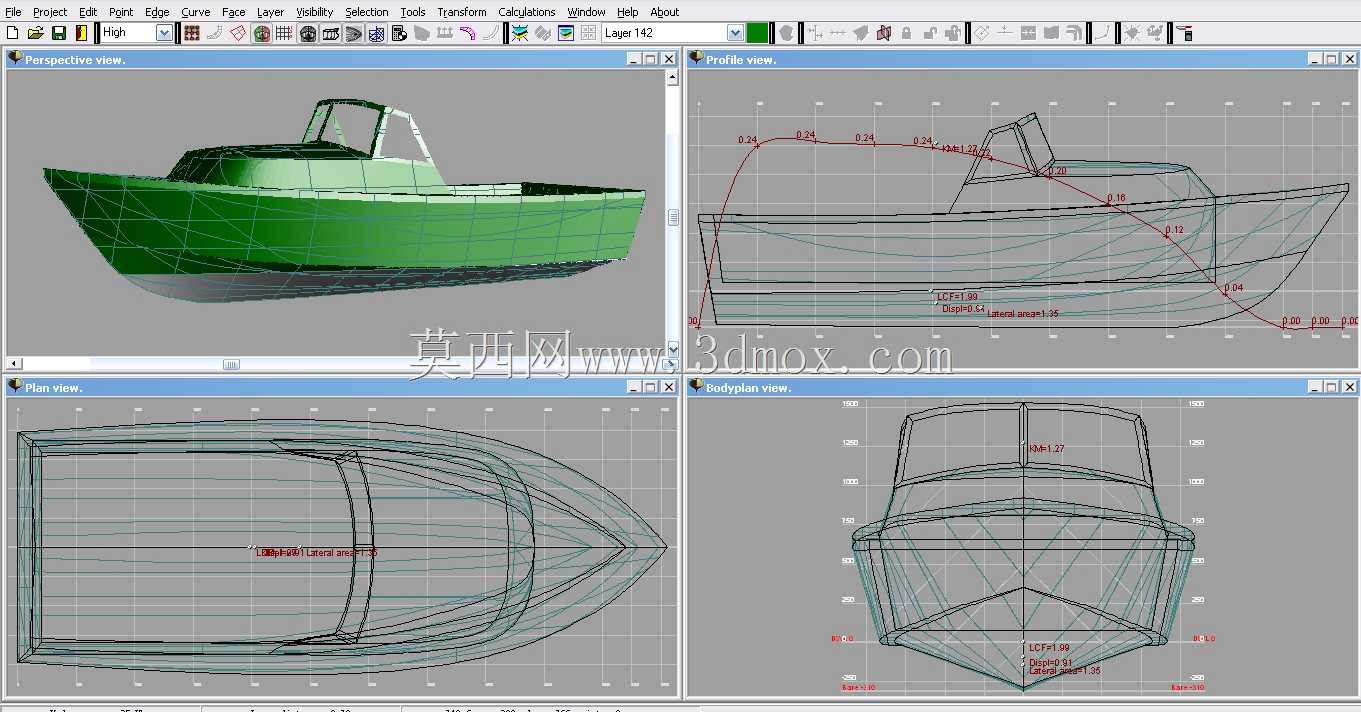Click the lock points padlock icon
The width and height of the screenshot is (1361, 712).
pyautogui.click(x=906, y=33)
